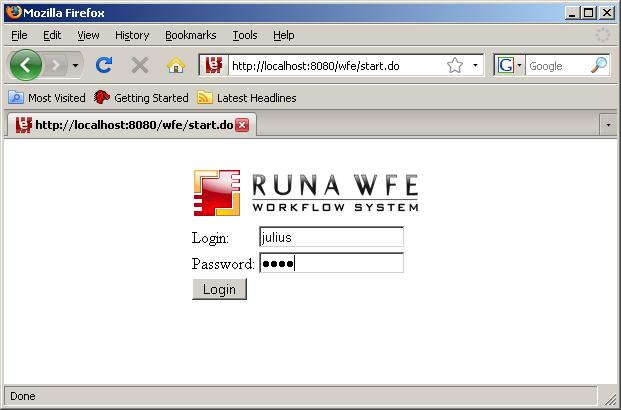The image size is (621, 410).
Task: Close the tab with its red X button
Action: [242, 125]
